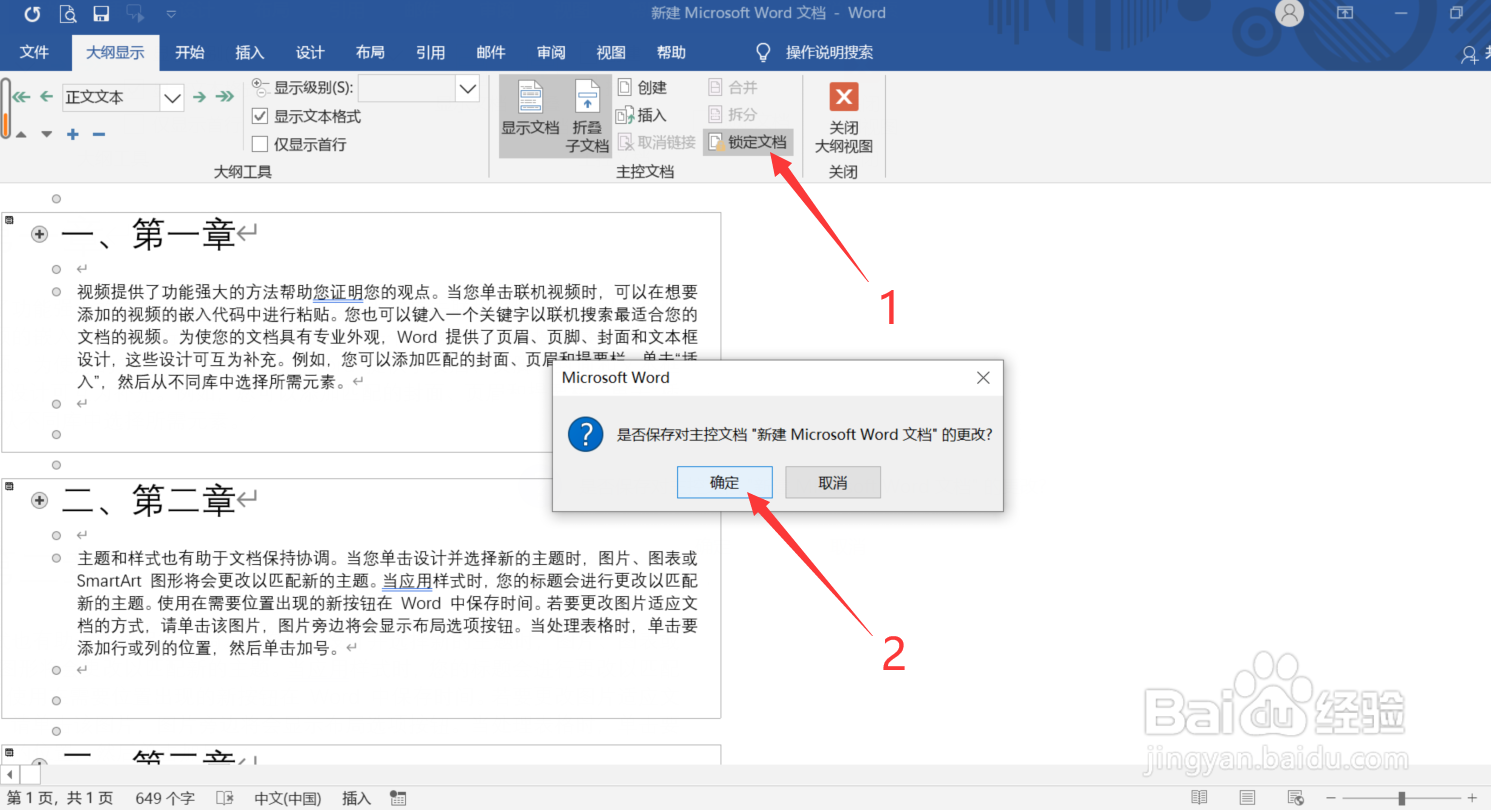Toggle 锁定文档 button

coord(748,143)
